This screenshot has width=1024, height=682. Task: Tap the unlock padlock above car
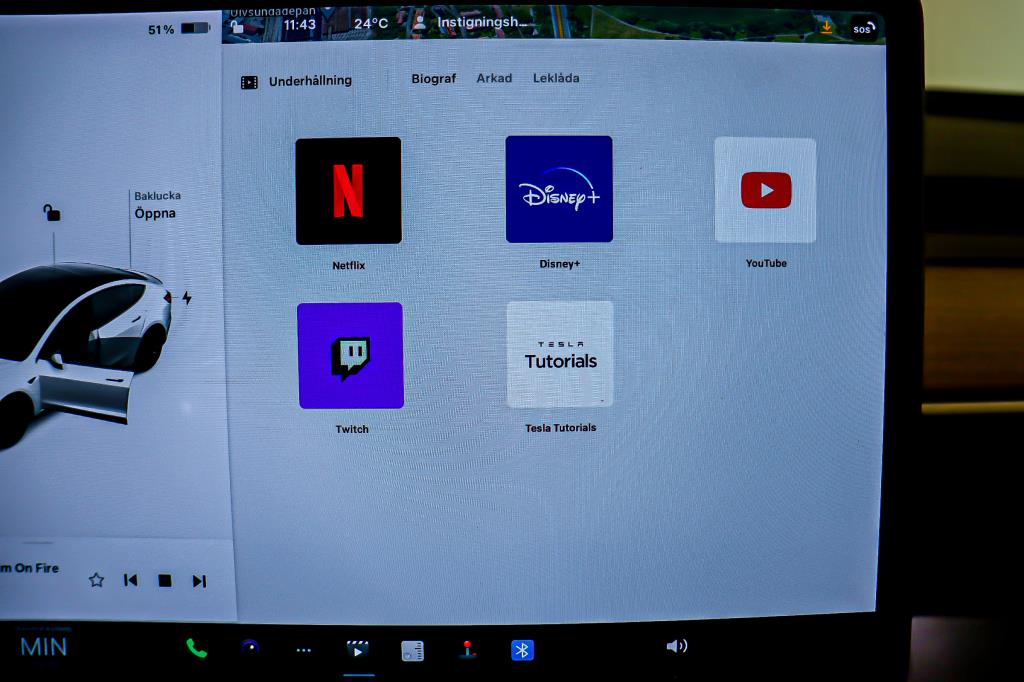click(x=52, y=212)
